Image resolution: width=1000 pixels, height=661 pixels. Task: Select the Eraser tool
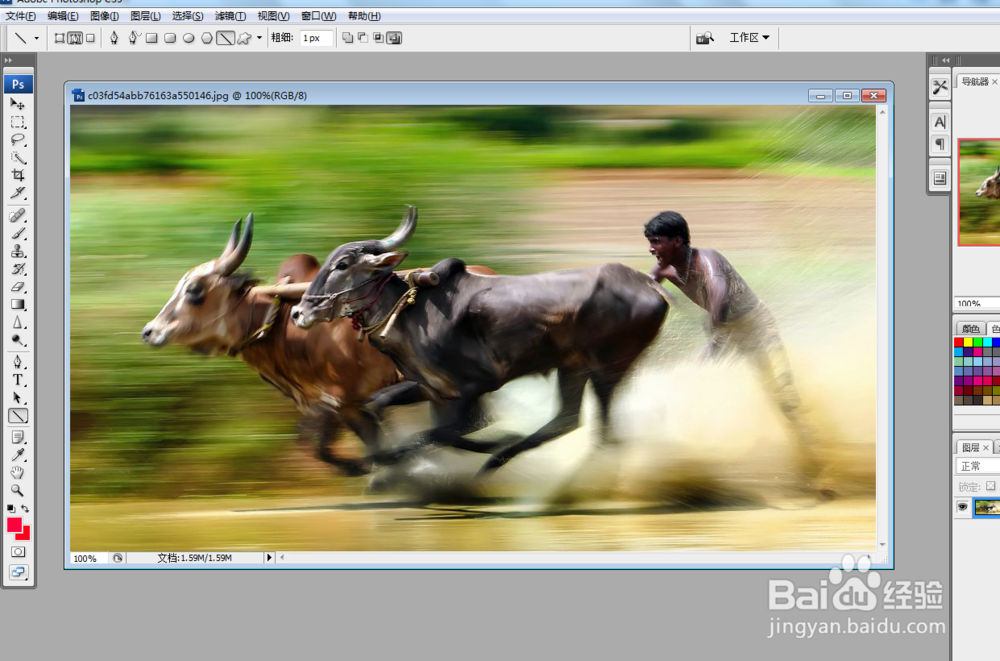18,287
